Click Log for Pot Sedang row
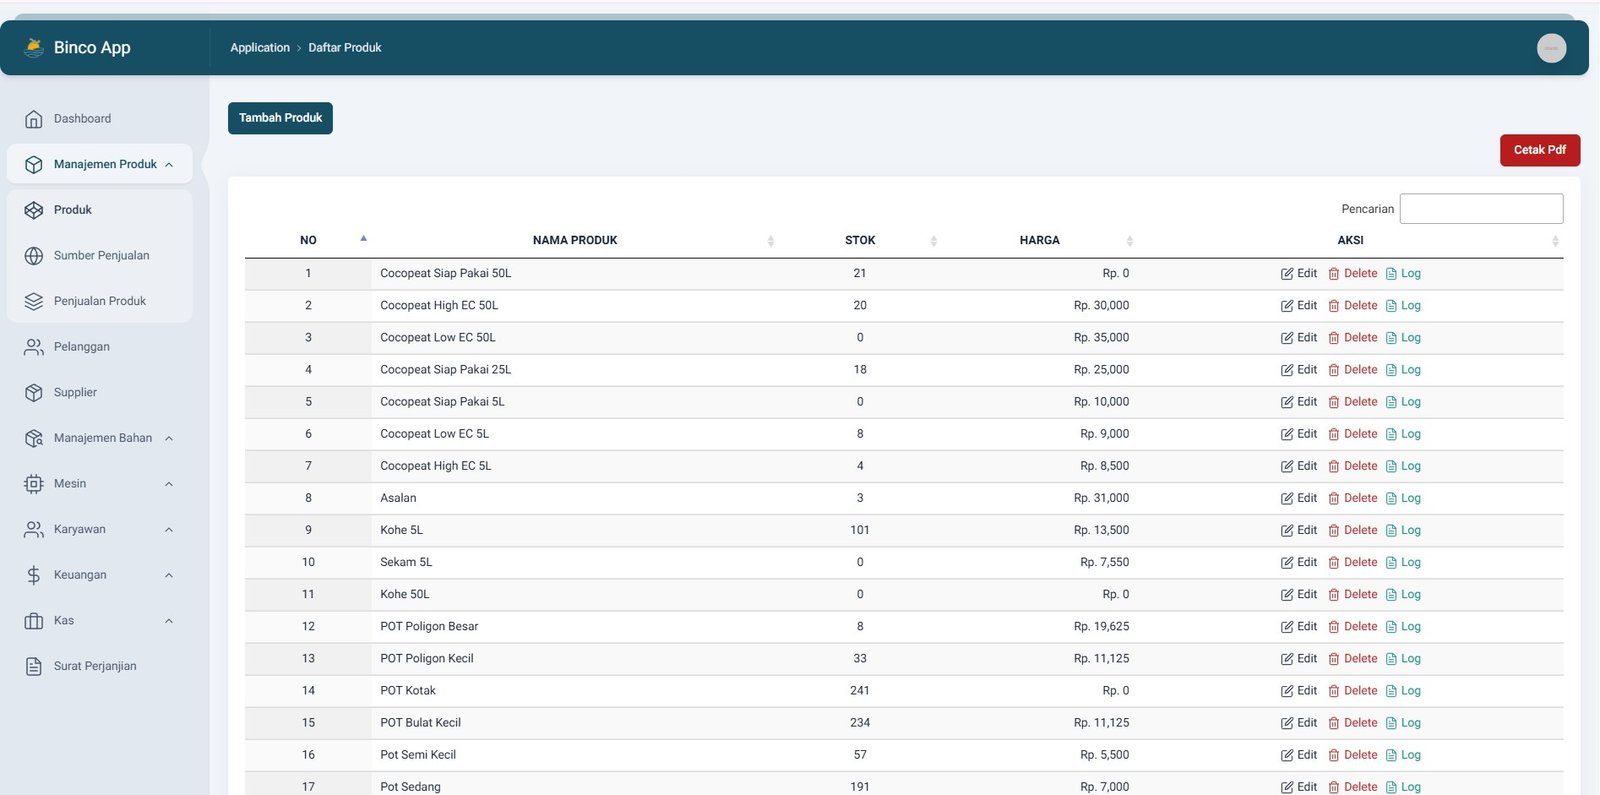This screenshot has width=1600, height=795. point(1403,787)
